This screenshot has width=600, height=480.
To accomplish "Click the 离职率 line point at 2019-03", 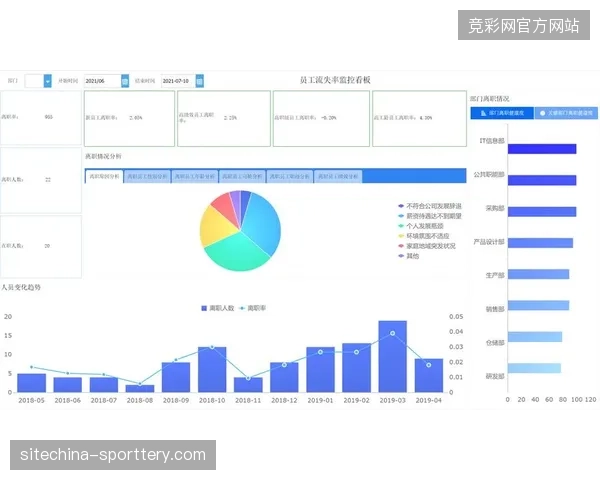I will pyautogui.click(x=393, y=333).
